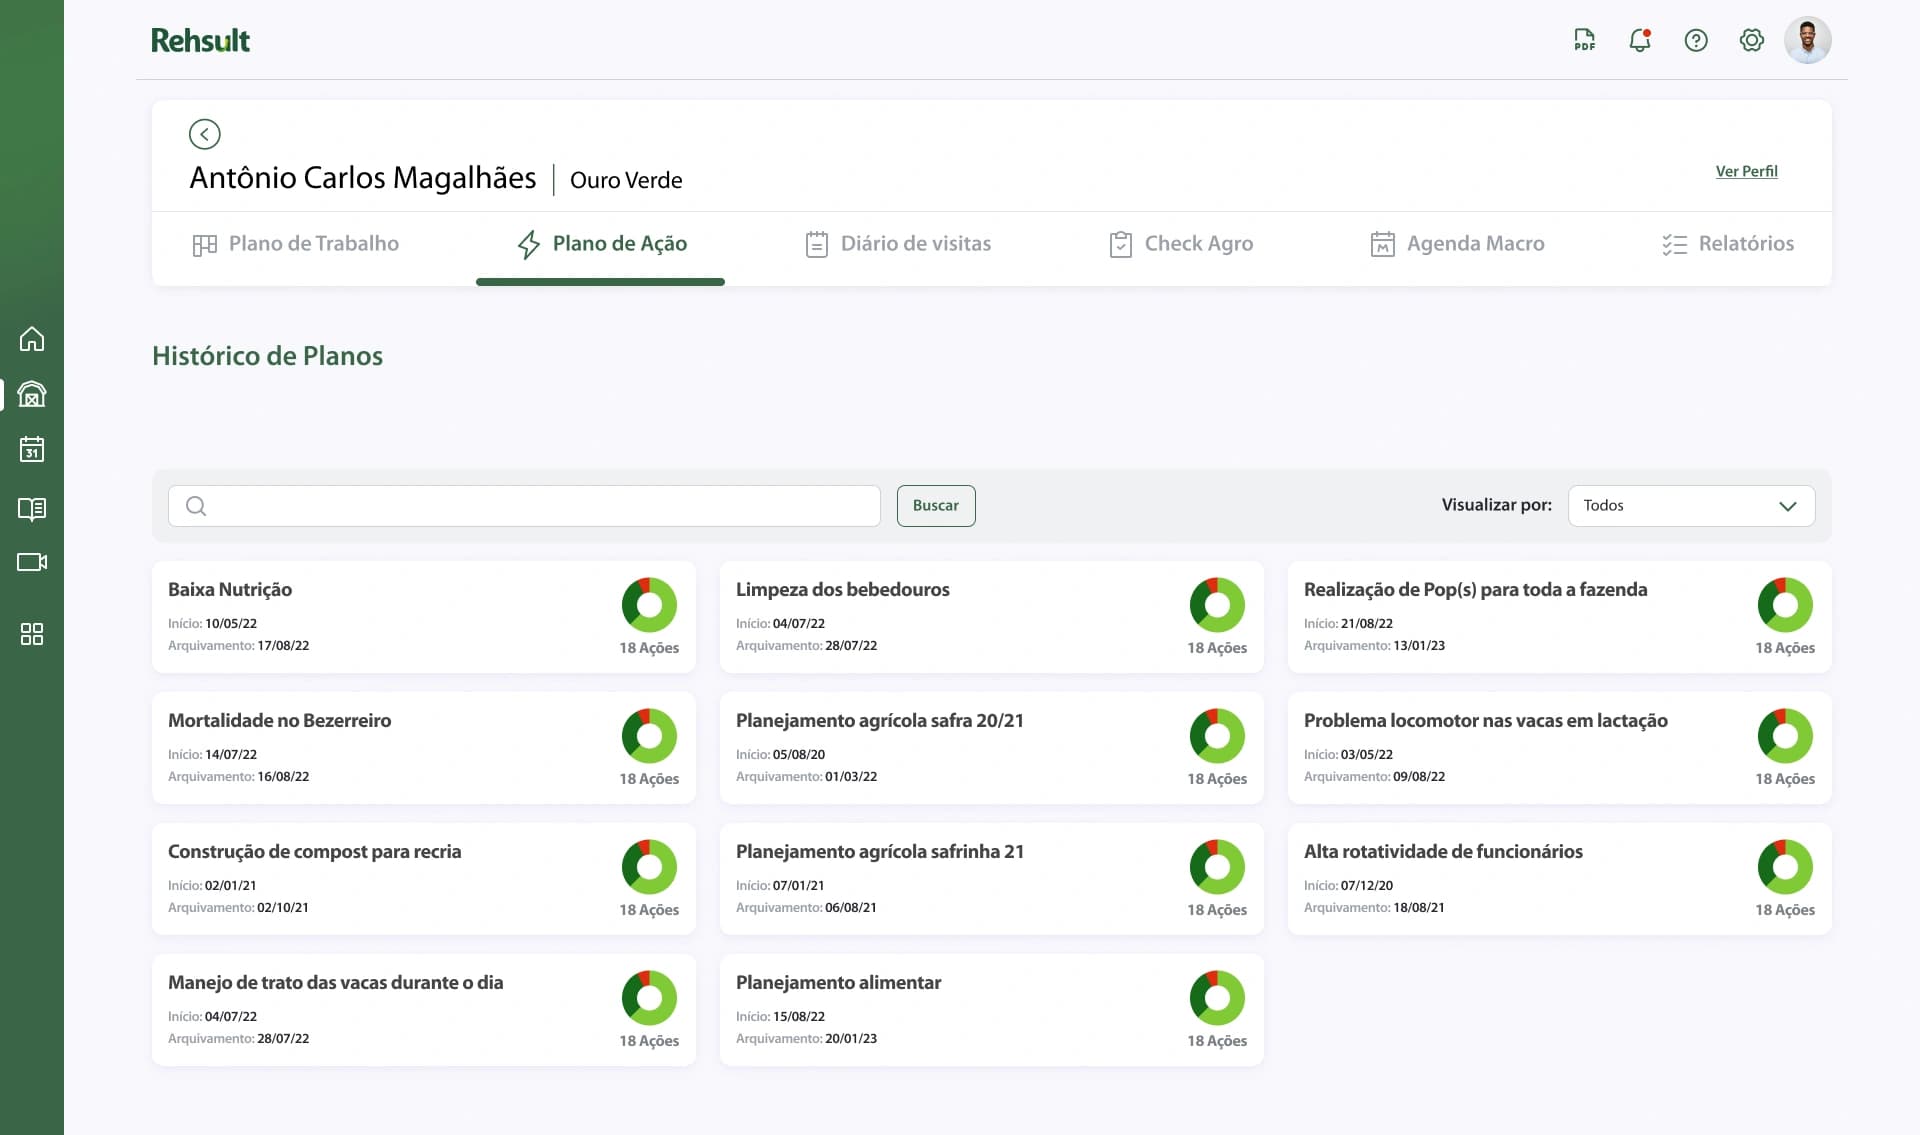Click the Baixa Nutrição progress donut chart
1920x1135 pixels.
649,605
